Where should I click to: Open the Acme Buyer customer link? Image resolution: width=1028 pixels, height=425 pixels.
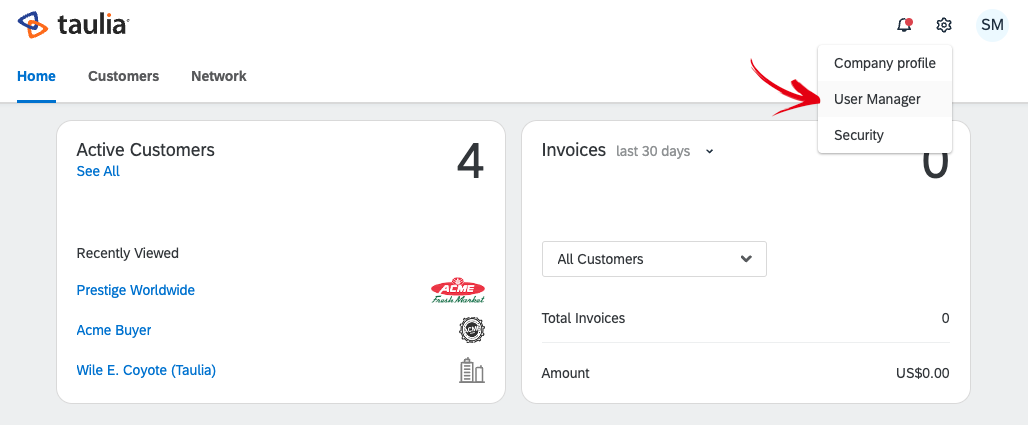click(x=114, y=330)
